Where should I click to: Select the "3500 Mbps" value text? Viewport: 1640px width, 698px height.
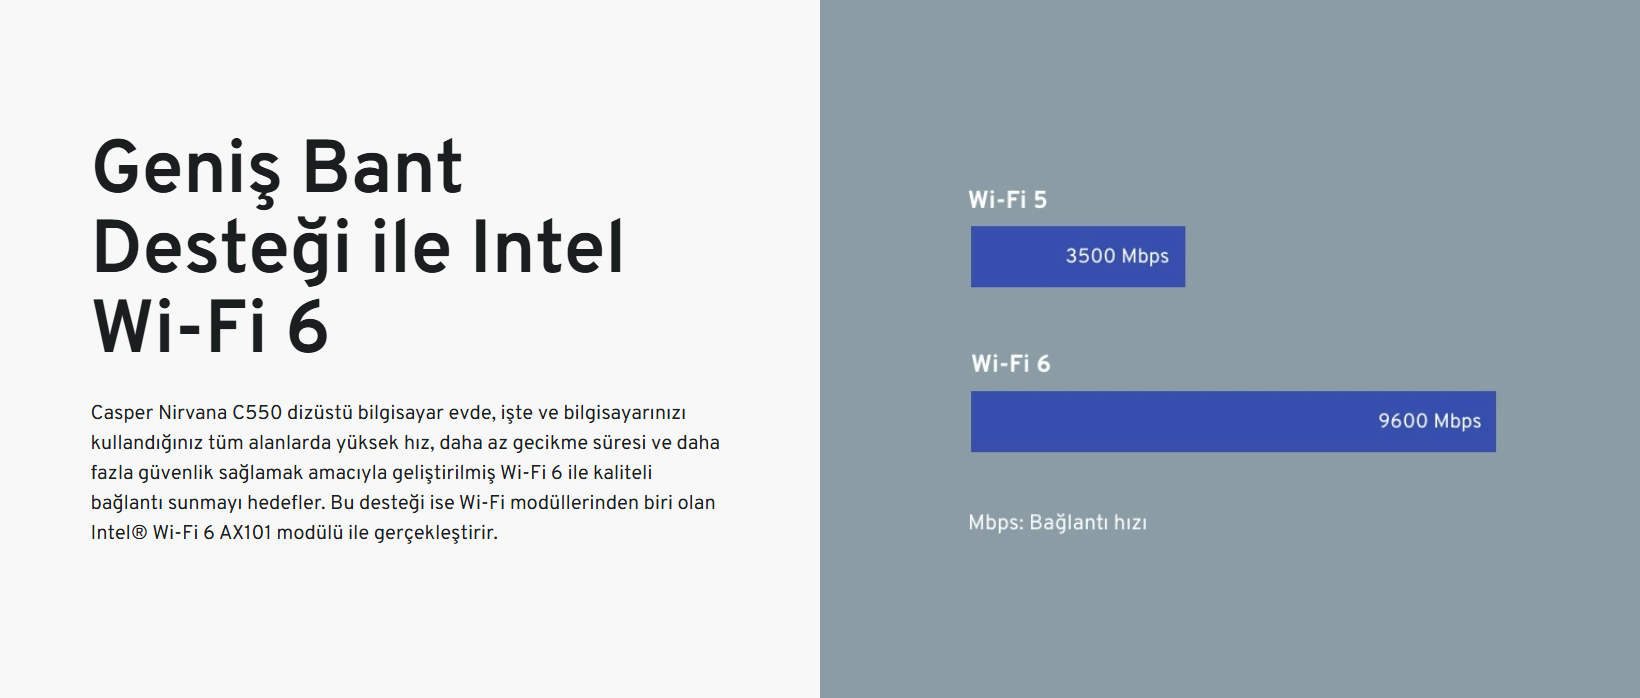coord(1117,256)
